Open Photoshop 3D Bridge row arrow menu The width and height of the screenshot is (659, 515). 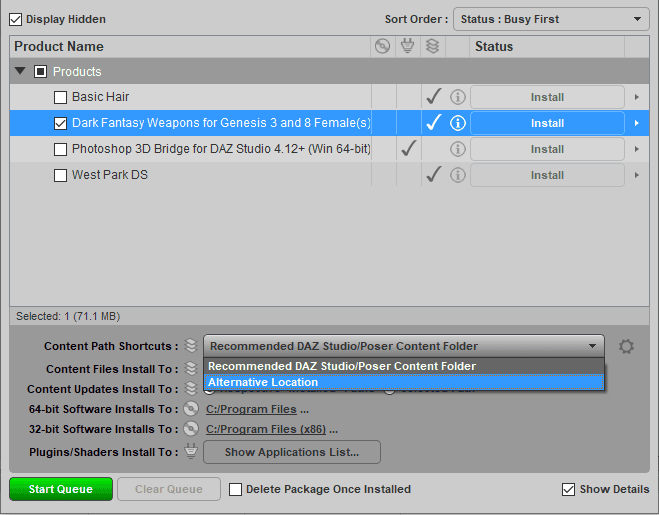click(637, 149)
